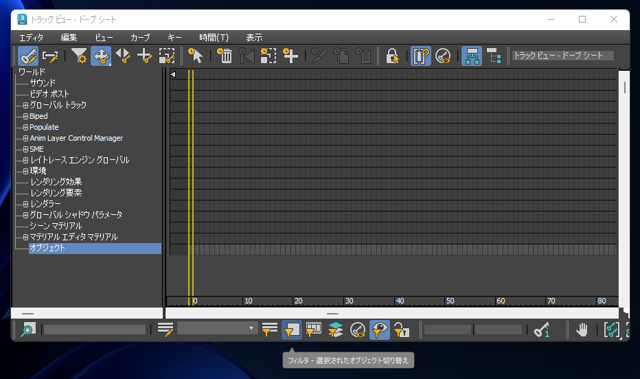Click the select-by-name search field

pyautogui.click(x=95, y=330)
